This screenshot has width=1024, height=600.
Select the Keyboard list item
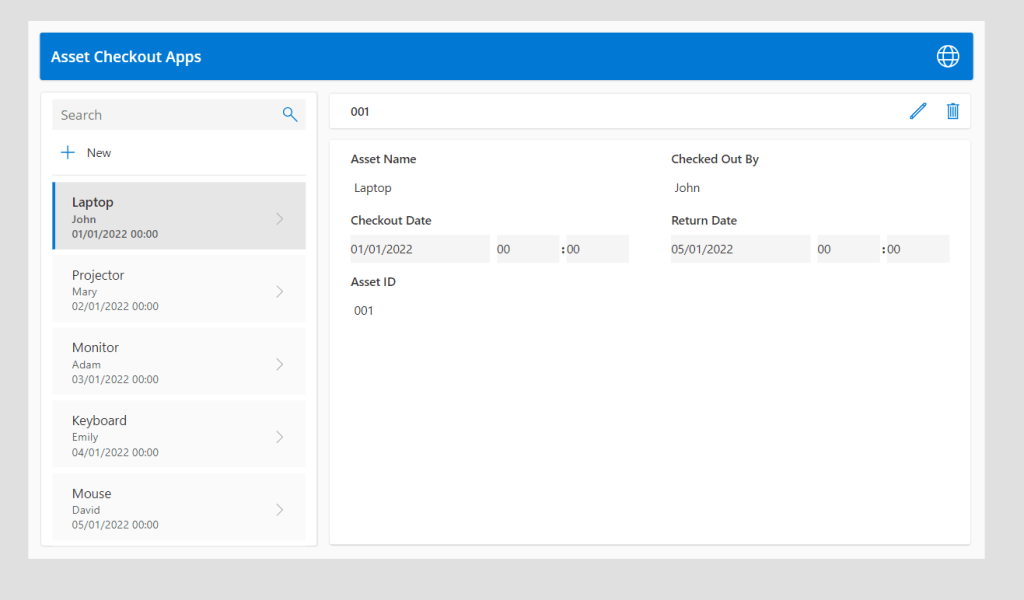tap(179, 434)
